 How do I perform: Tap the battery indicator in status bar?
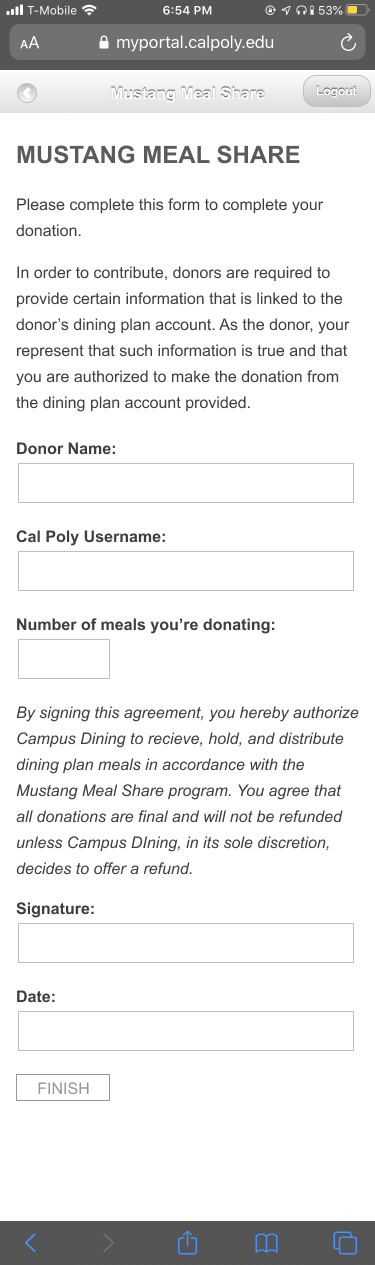(358, 10)
